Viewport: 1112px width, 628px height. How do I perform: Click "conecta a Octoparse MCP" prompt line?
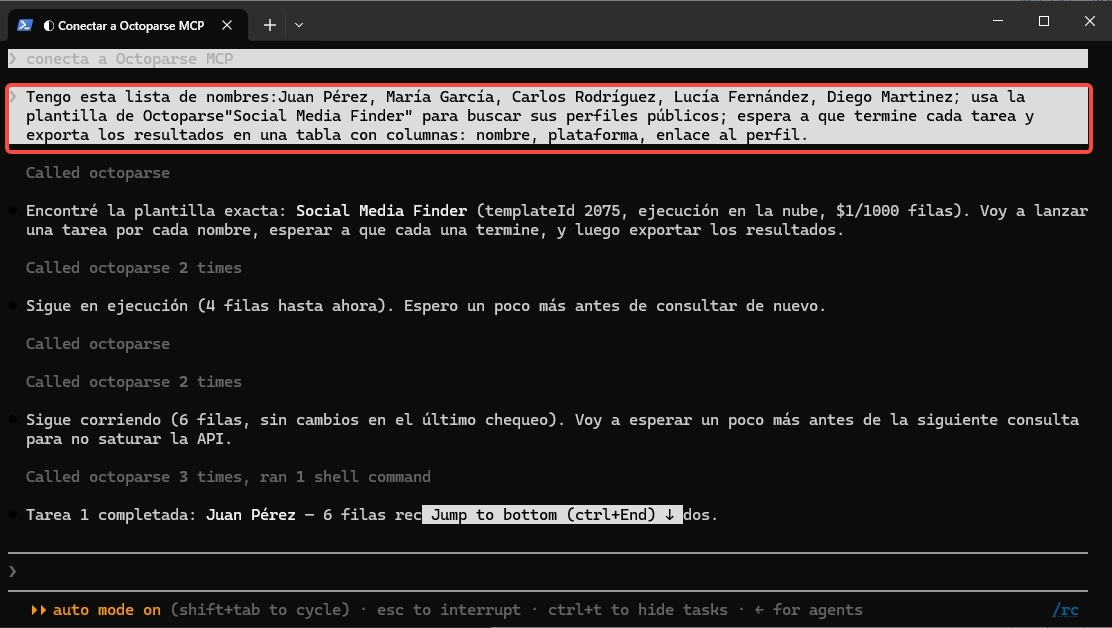547,59
